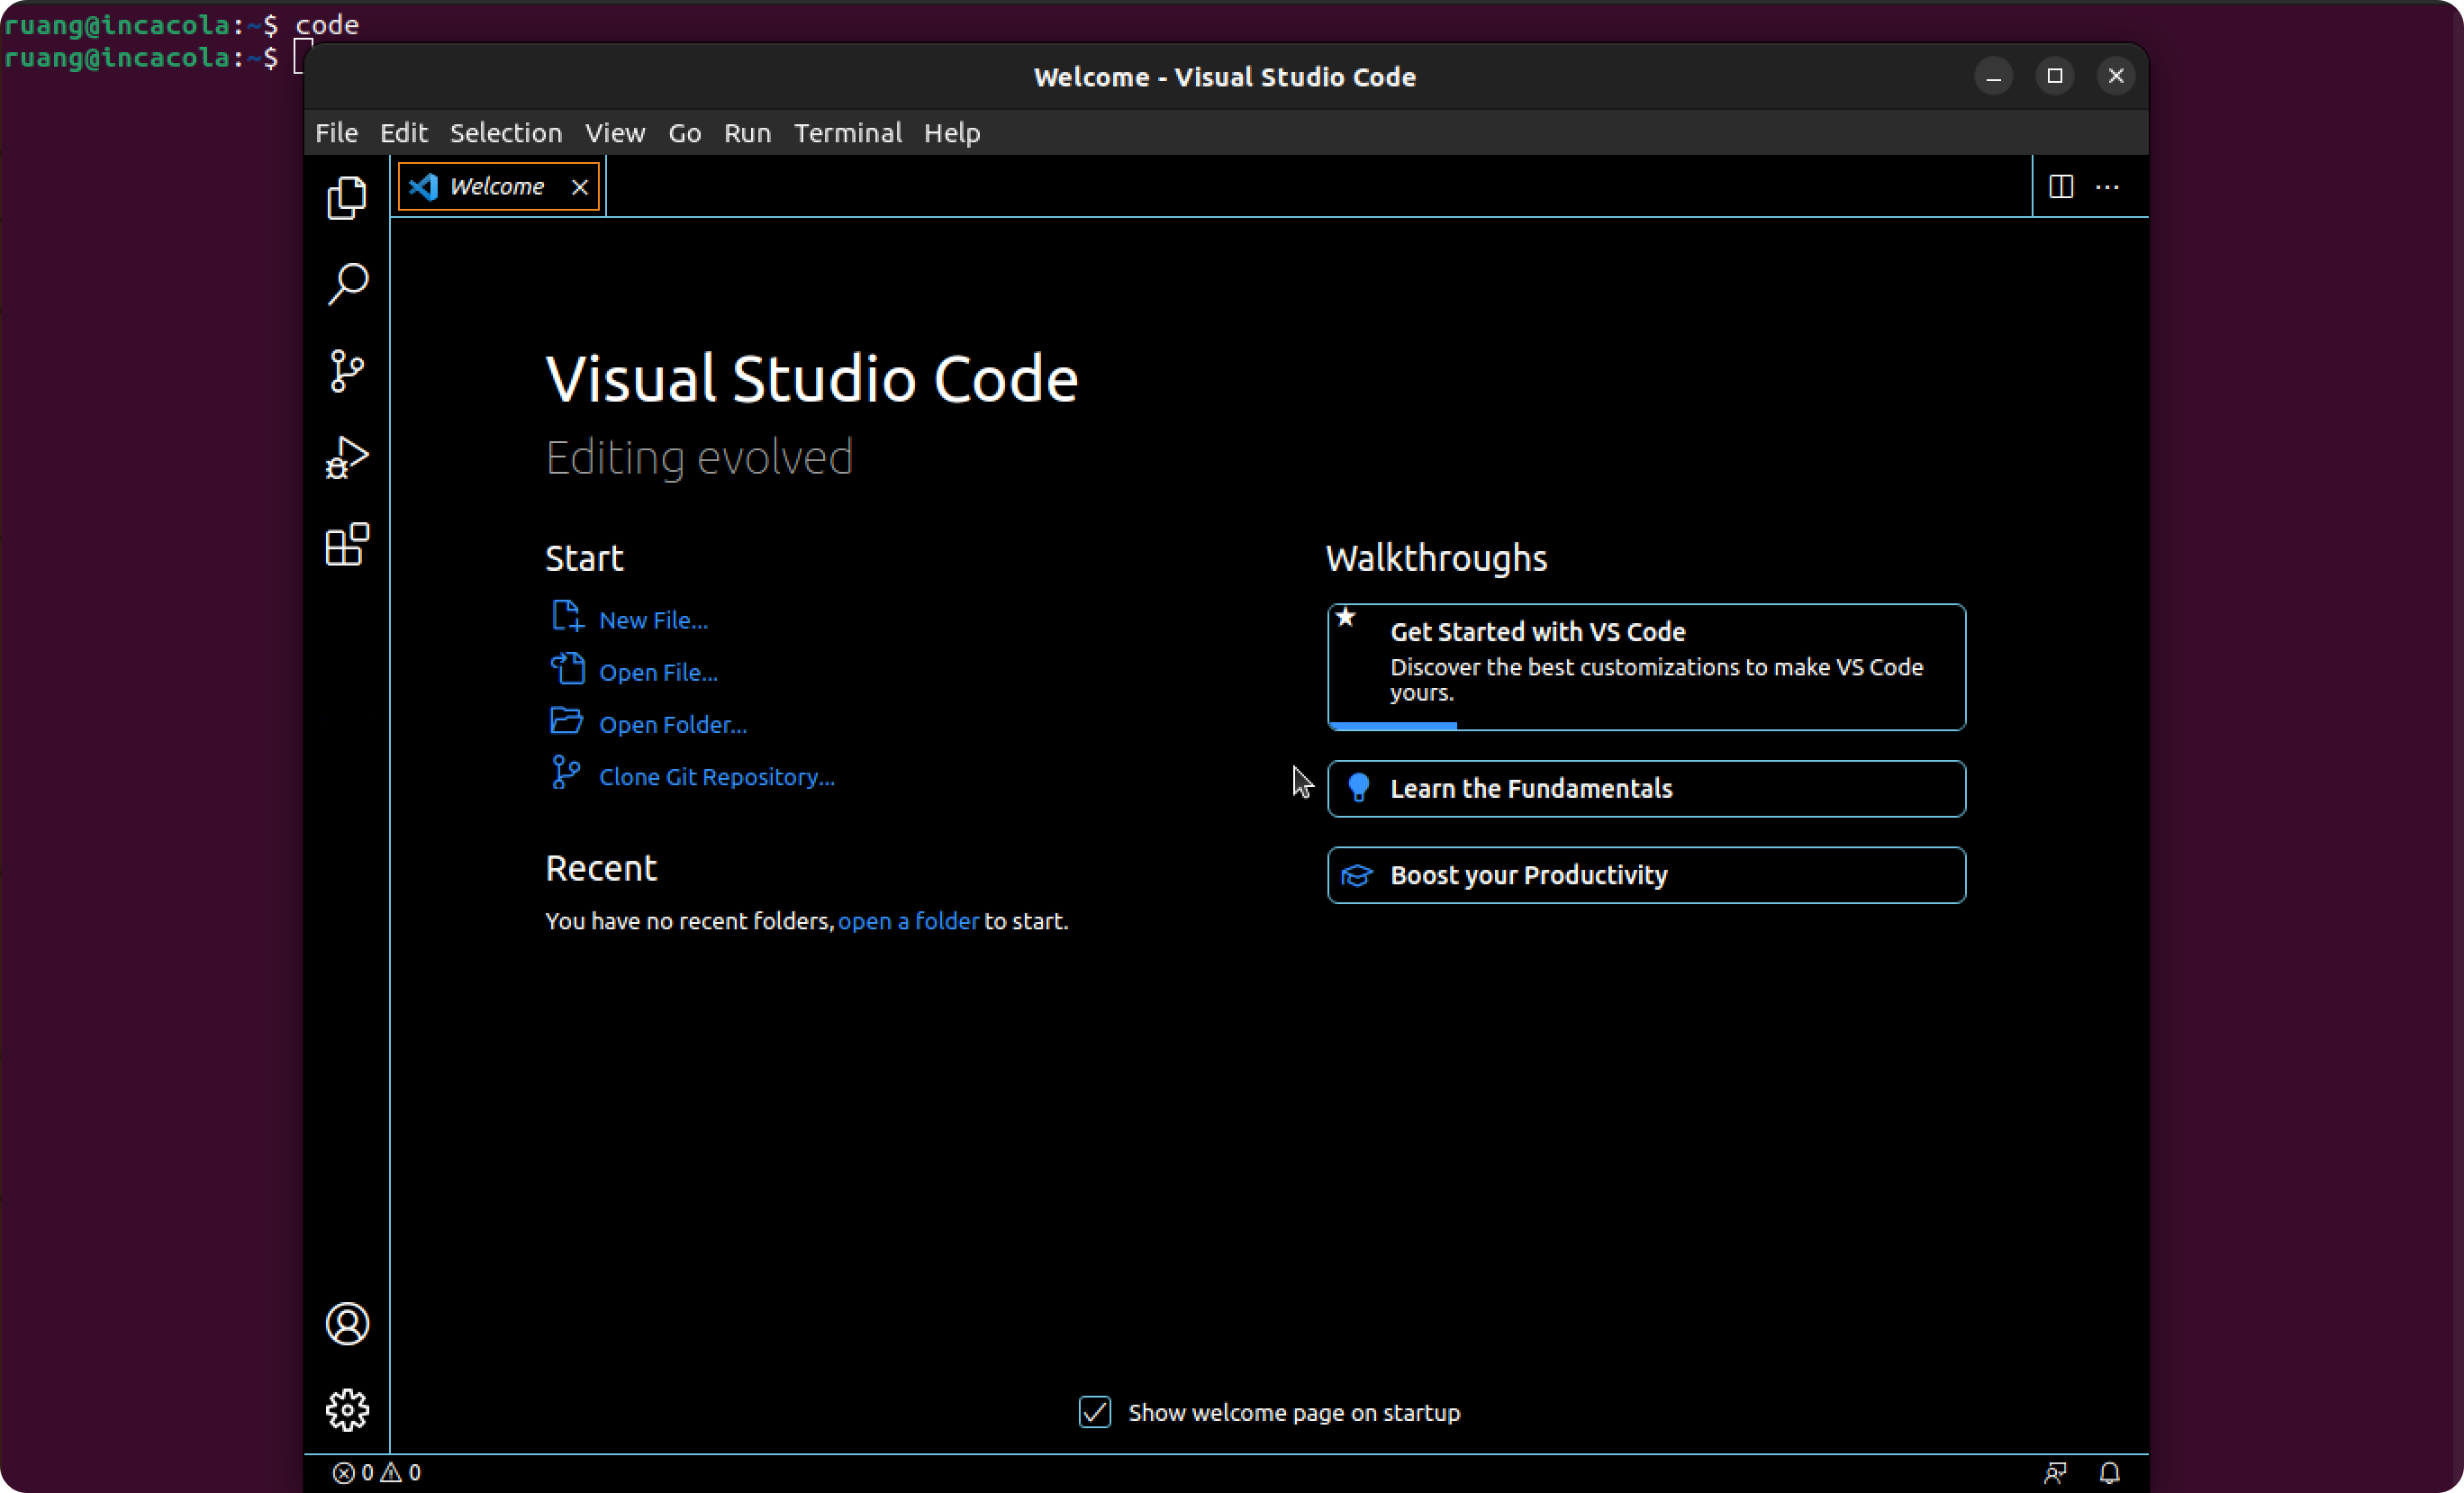Close the Visual Studio Code window
The image size is (2464, 1493).
coord(2115,76)
